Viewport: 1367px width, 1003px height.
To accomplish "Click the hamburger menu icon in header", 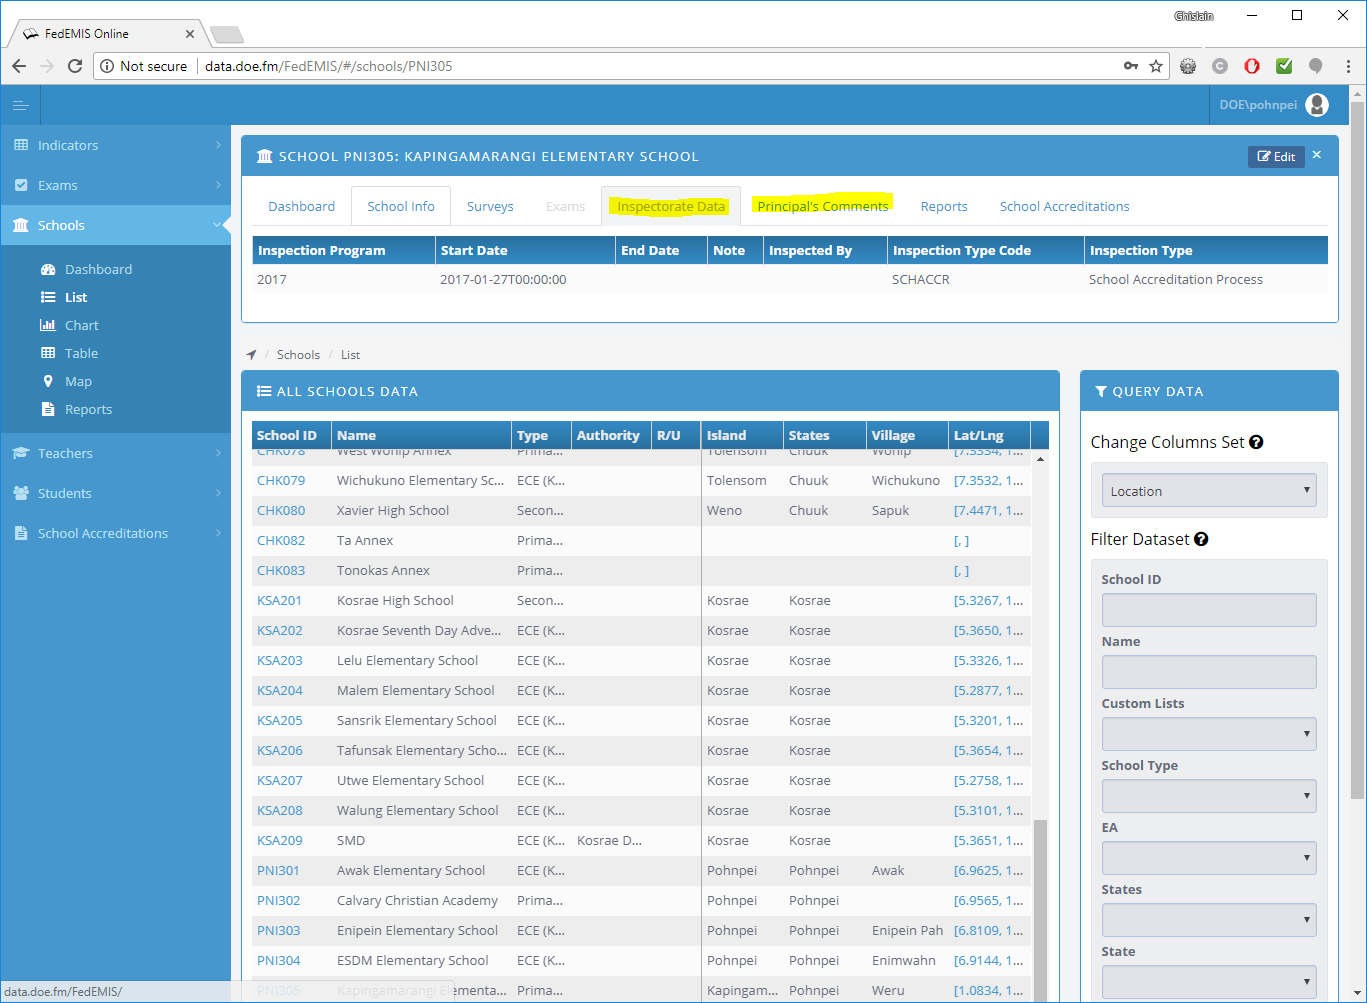I will (20, 105).
